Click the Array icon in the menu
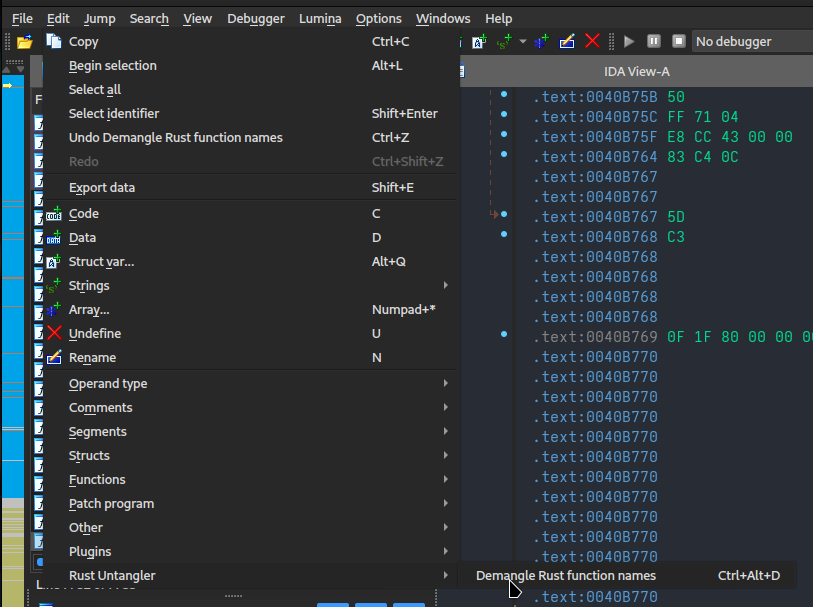This screenshot has height=607, width=813. [54, 309]
